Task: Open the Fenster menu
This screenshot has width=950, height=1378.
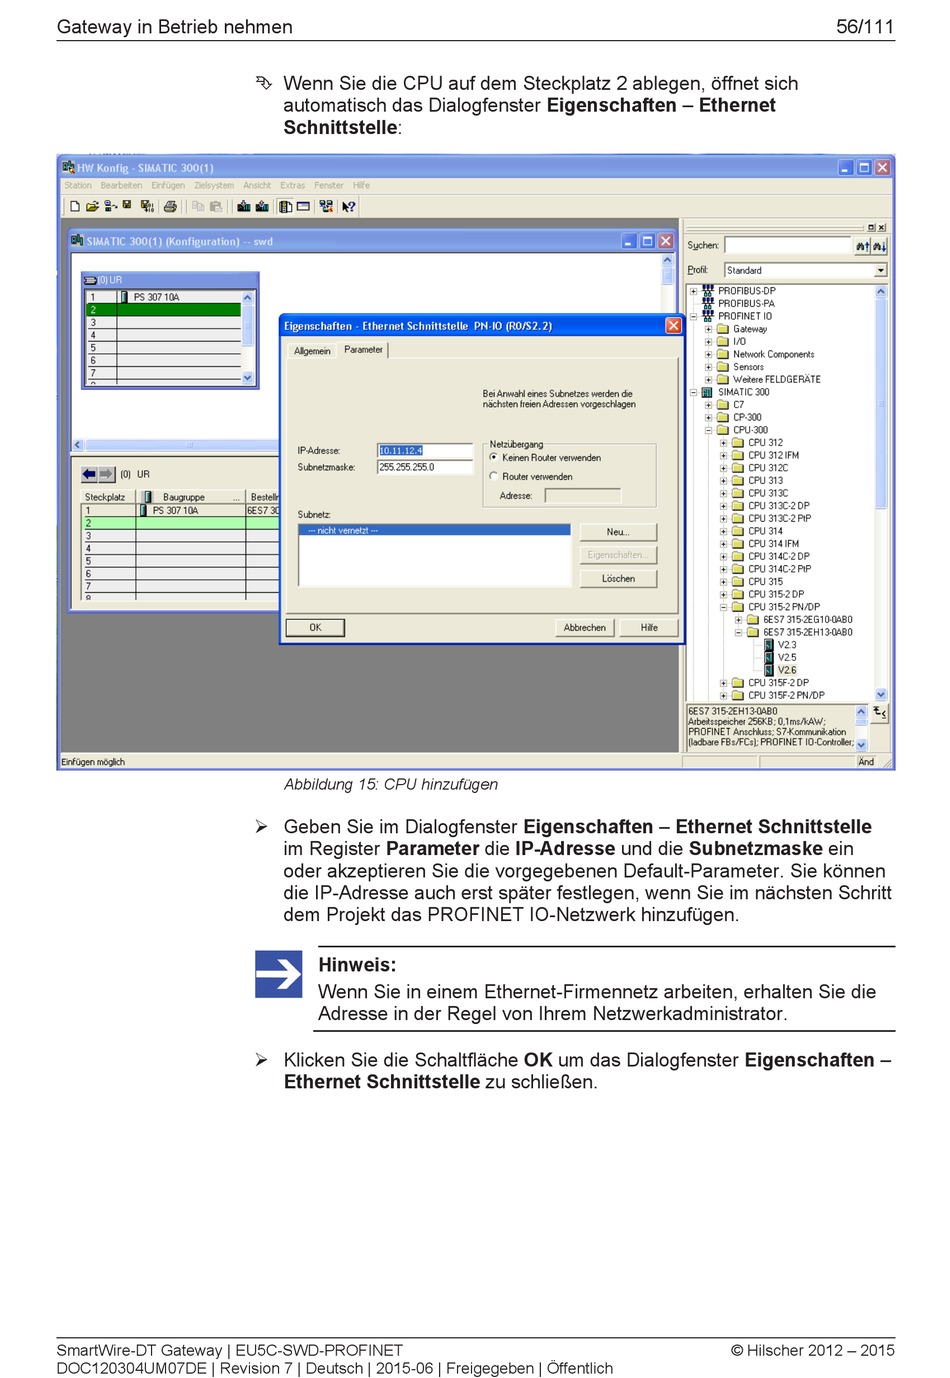Action: (329, 185)
